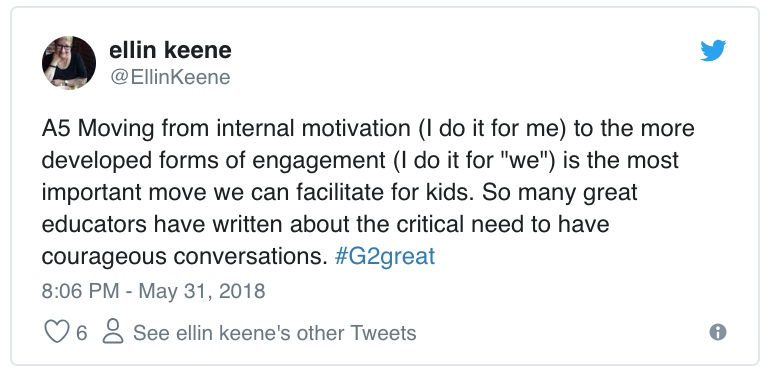Viewport: 770px width, 372px height.
Task: Like the tweet with the heart icon
Action: (x=57, y=332)
